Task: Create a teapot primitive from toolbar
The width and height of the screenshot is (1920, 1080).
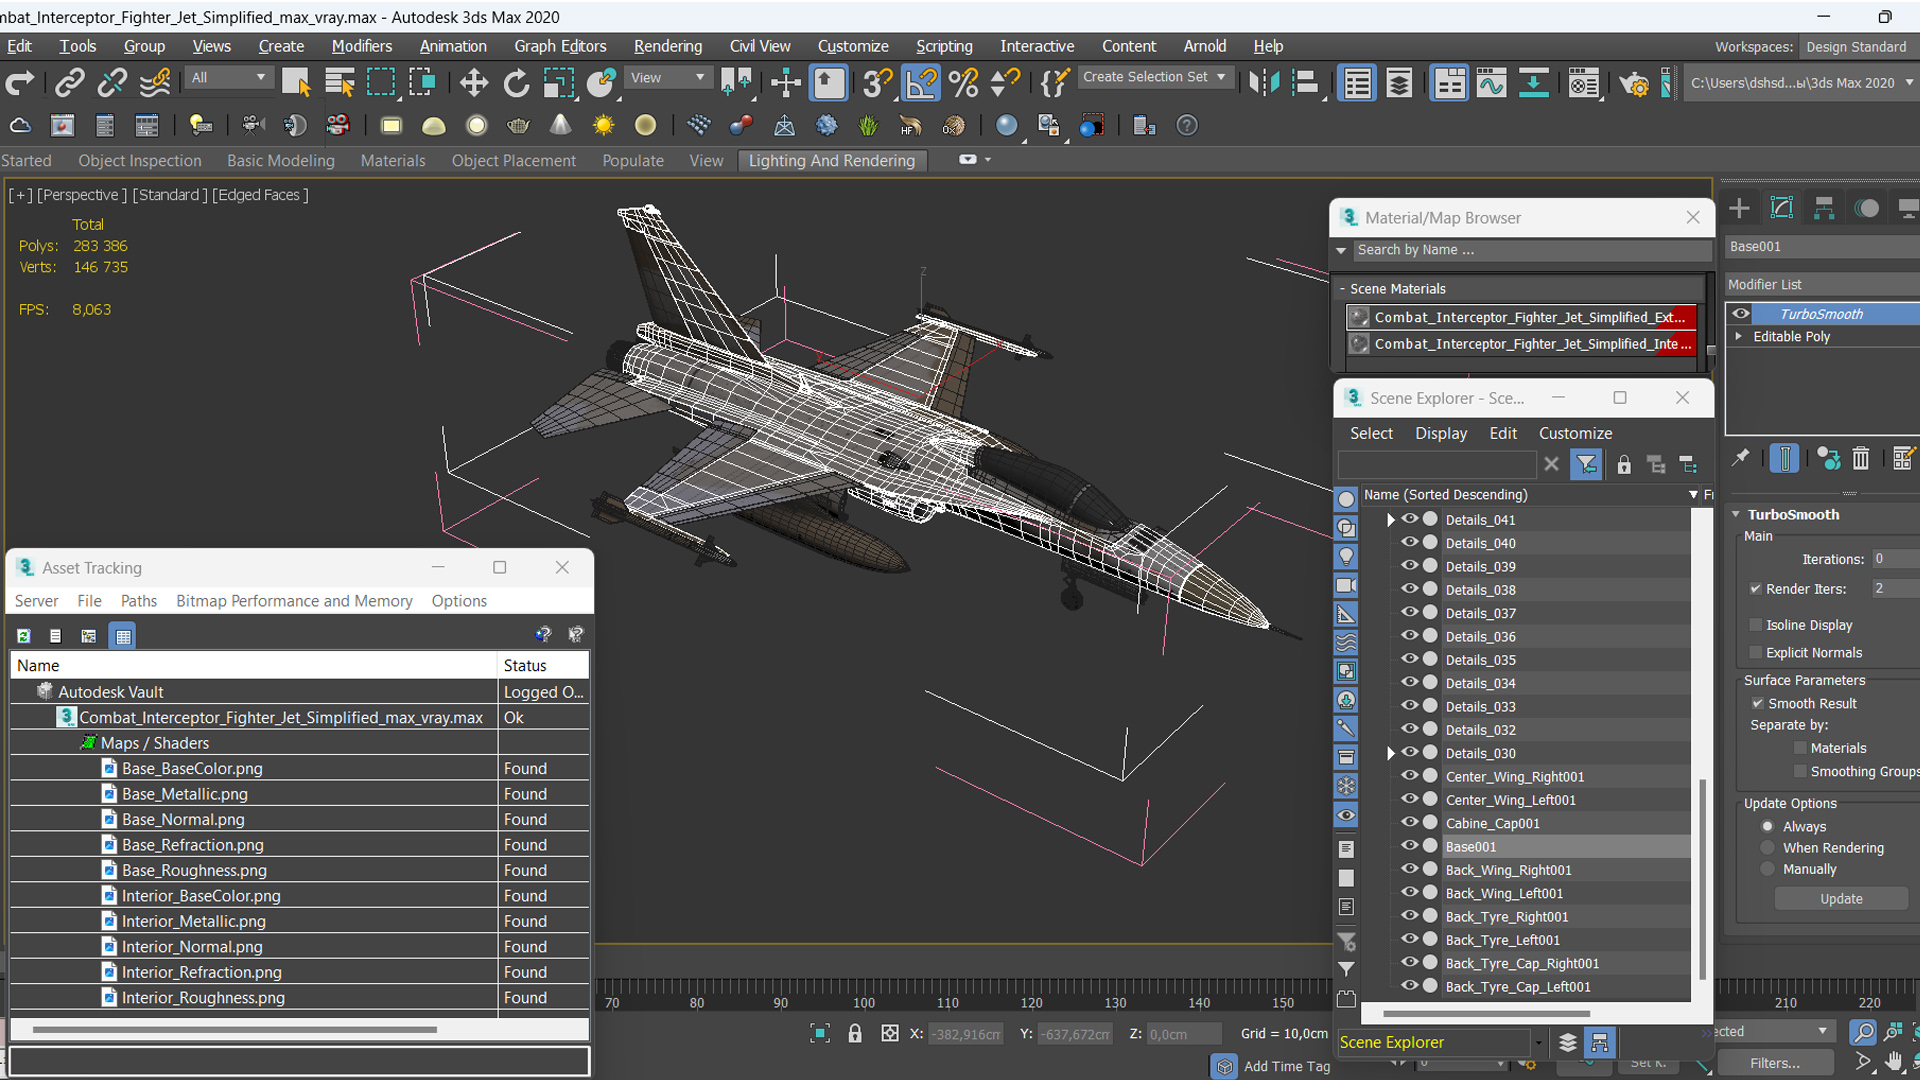Action: (x=518, y=125)
